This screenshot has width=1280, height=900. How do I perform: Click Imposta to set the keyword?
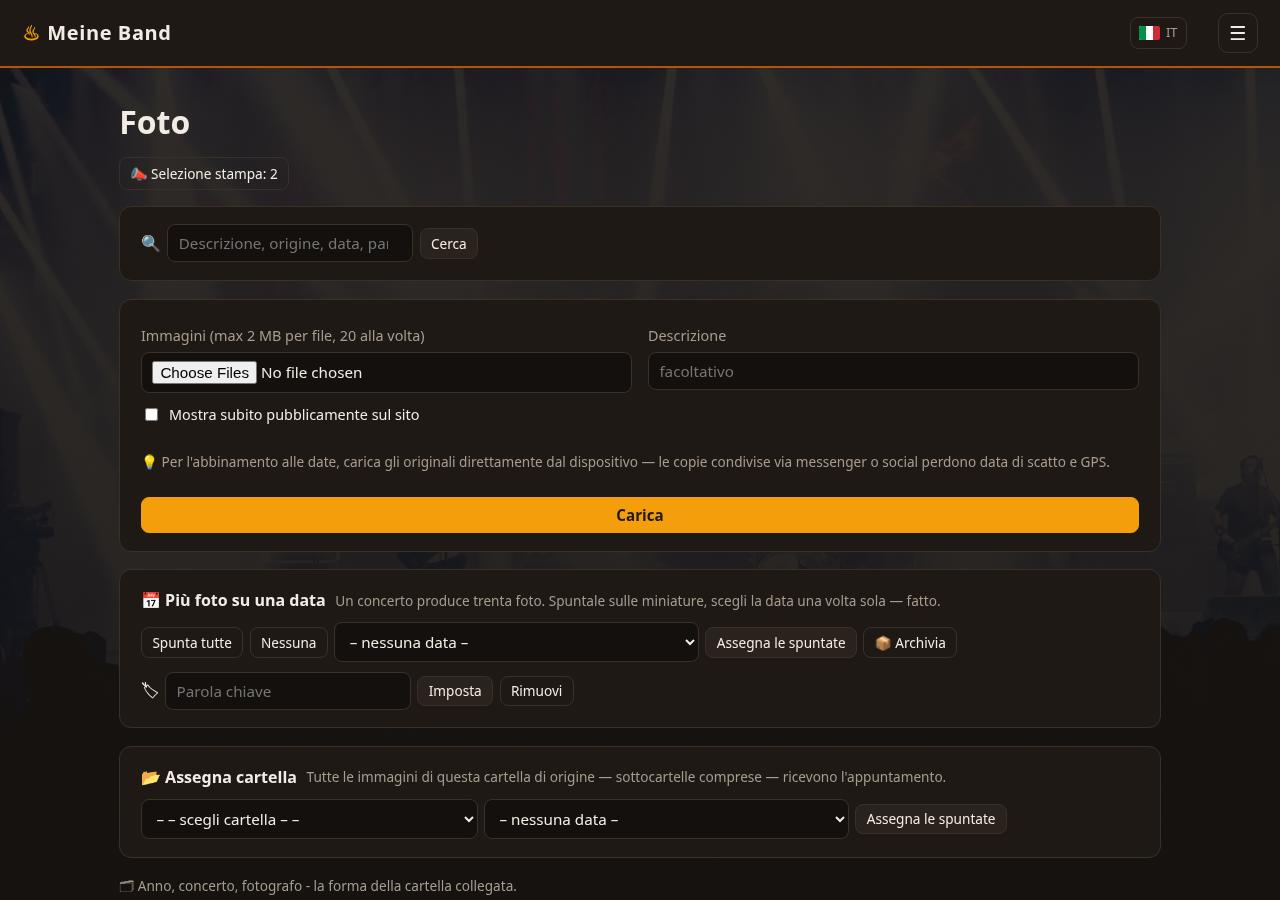(x=455, y=691)
